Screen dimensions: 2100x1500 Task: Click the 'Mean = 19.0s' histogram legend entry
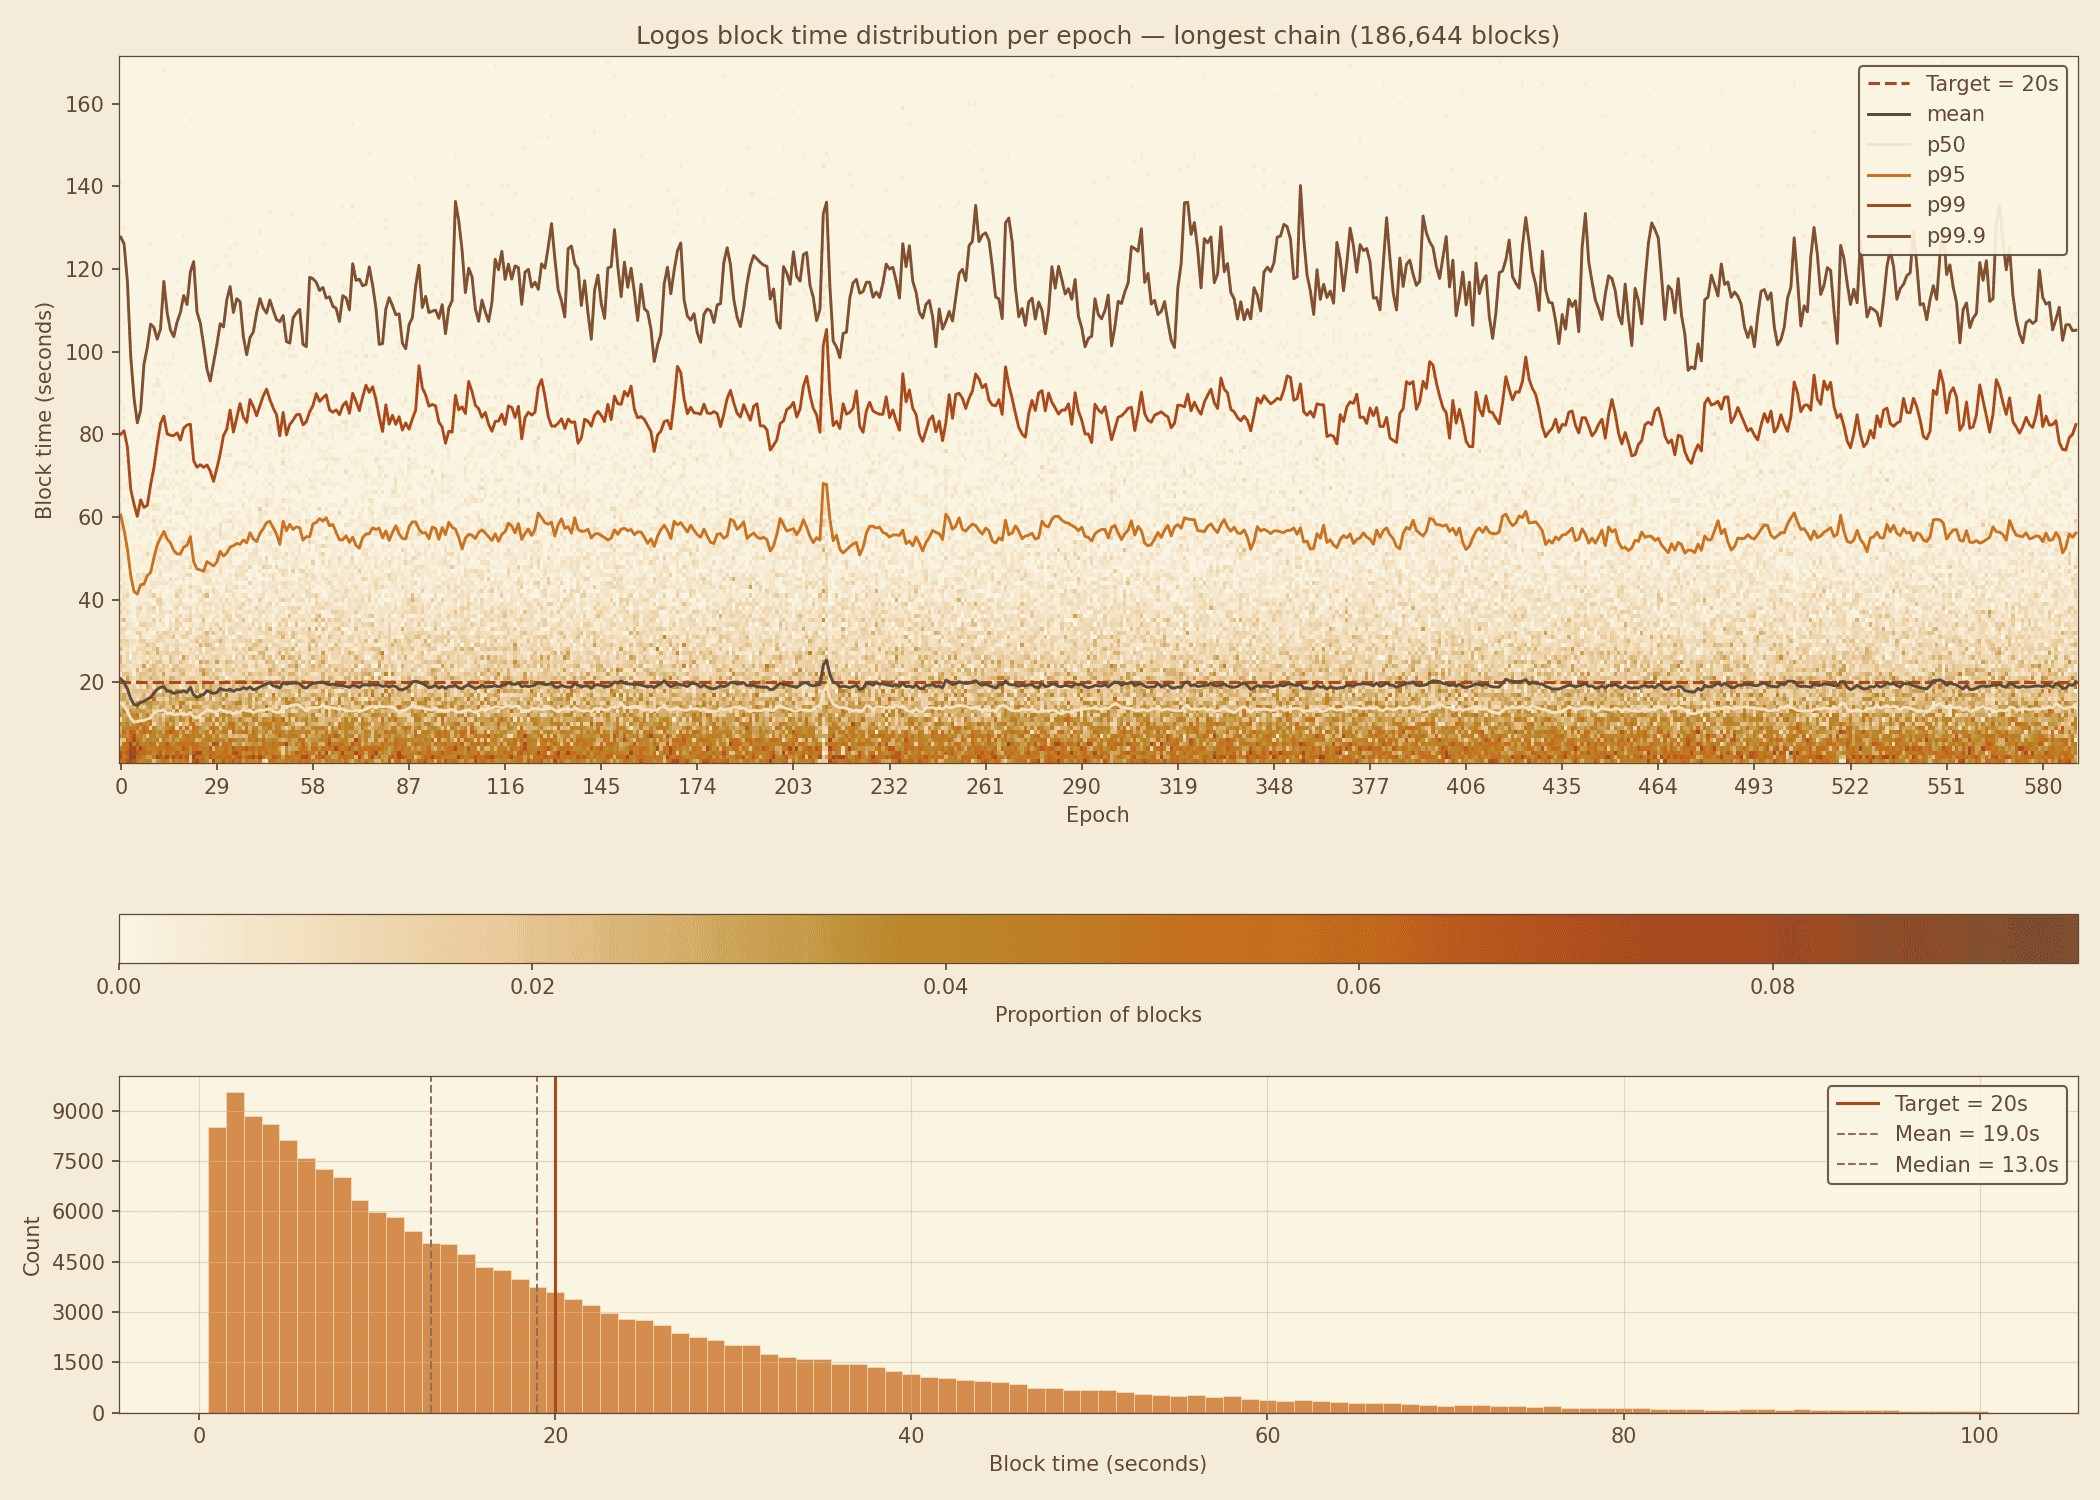tap(1966, 1134)
